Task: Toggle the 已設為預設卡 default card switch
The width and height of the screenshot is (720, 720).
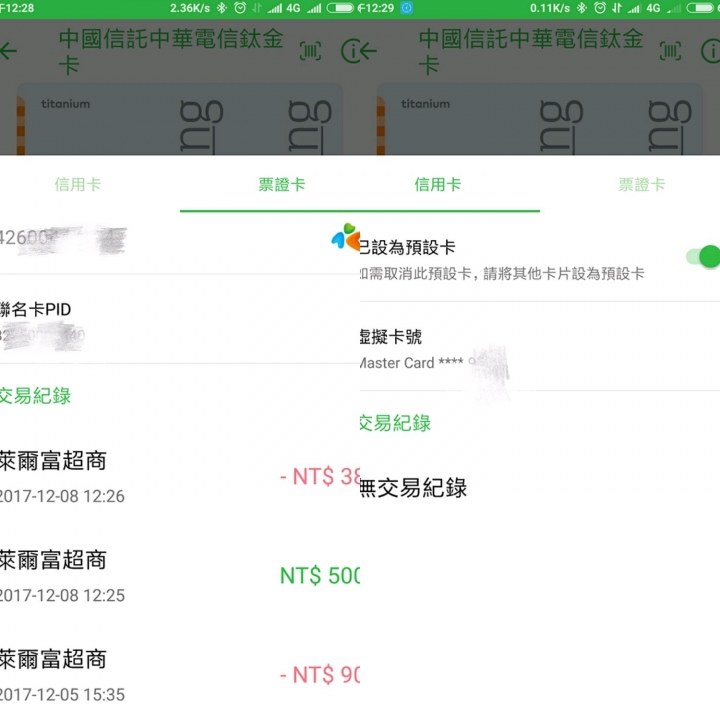Action: (x=703, y=257)
